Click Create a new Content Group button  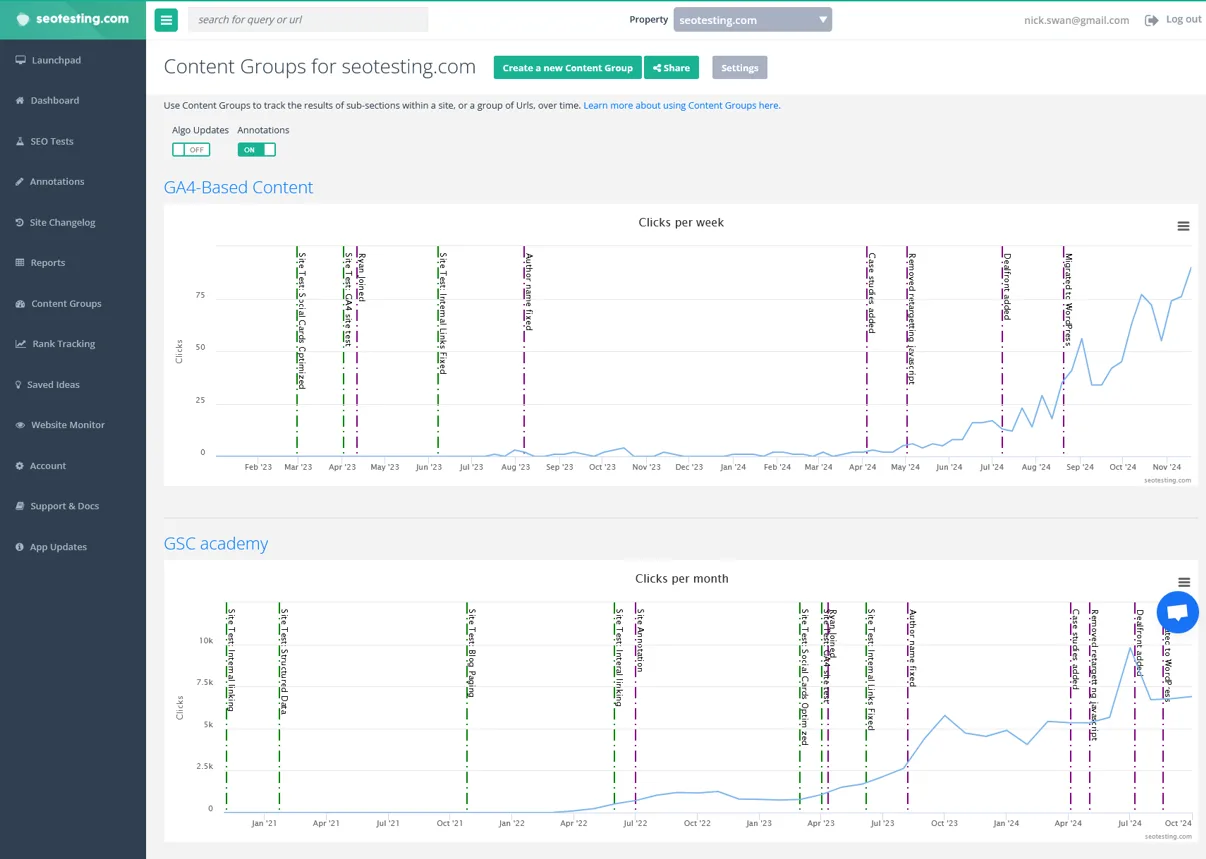567,68
